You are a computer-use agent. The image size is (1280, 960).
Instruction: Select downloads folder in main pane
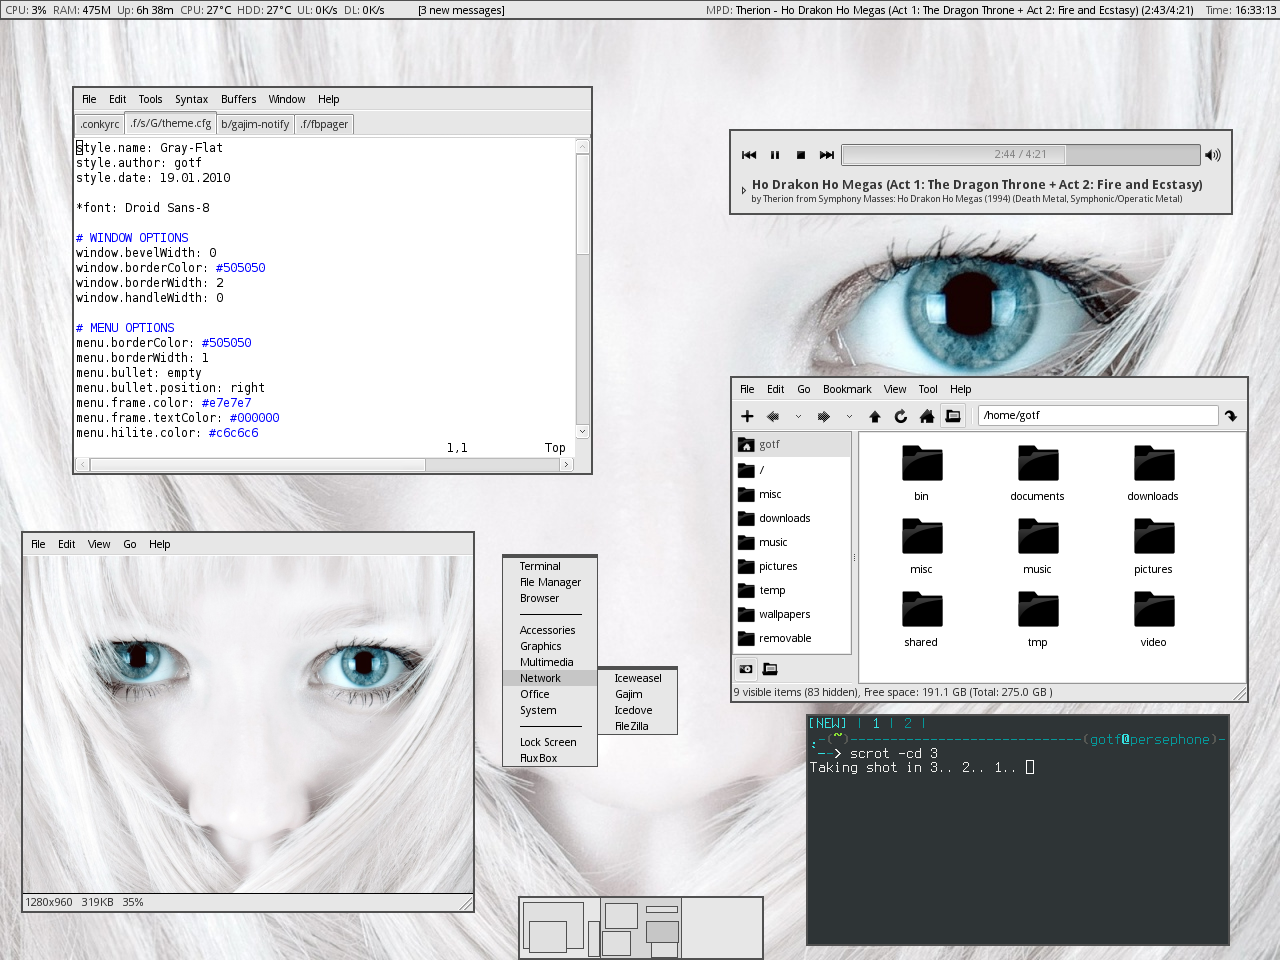(1153, 464)
